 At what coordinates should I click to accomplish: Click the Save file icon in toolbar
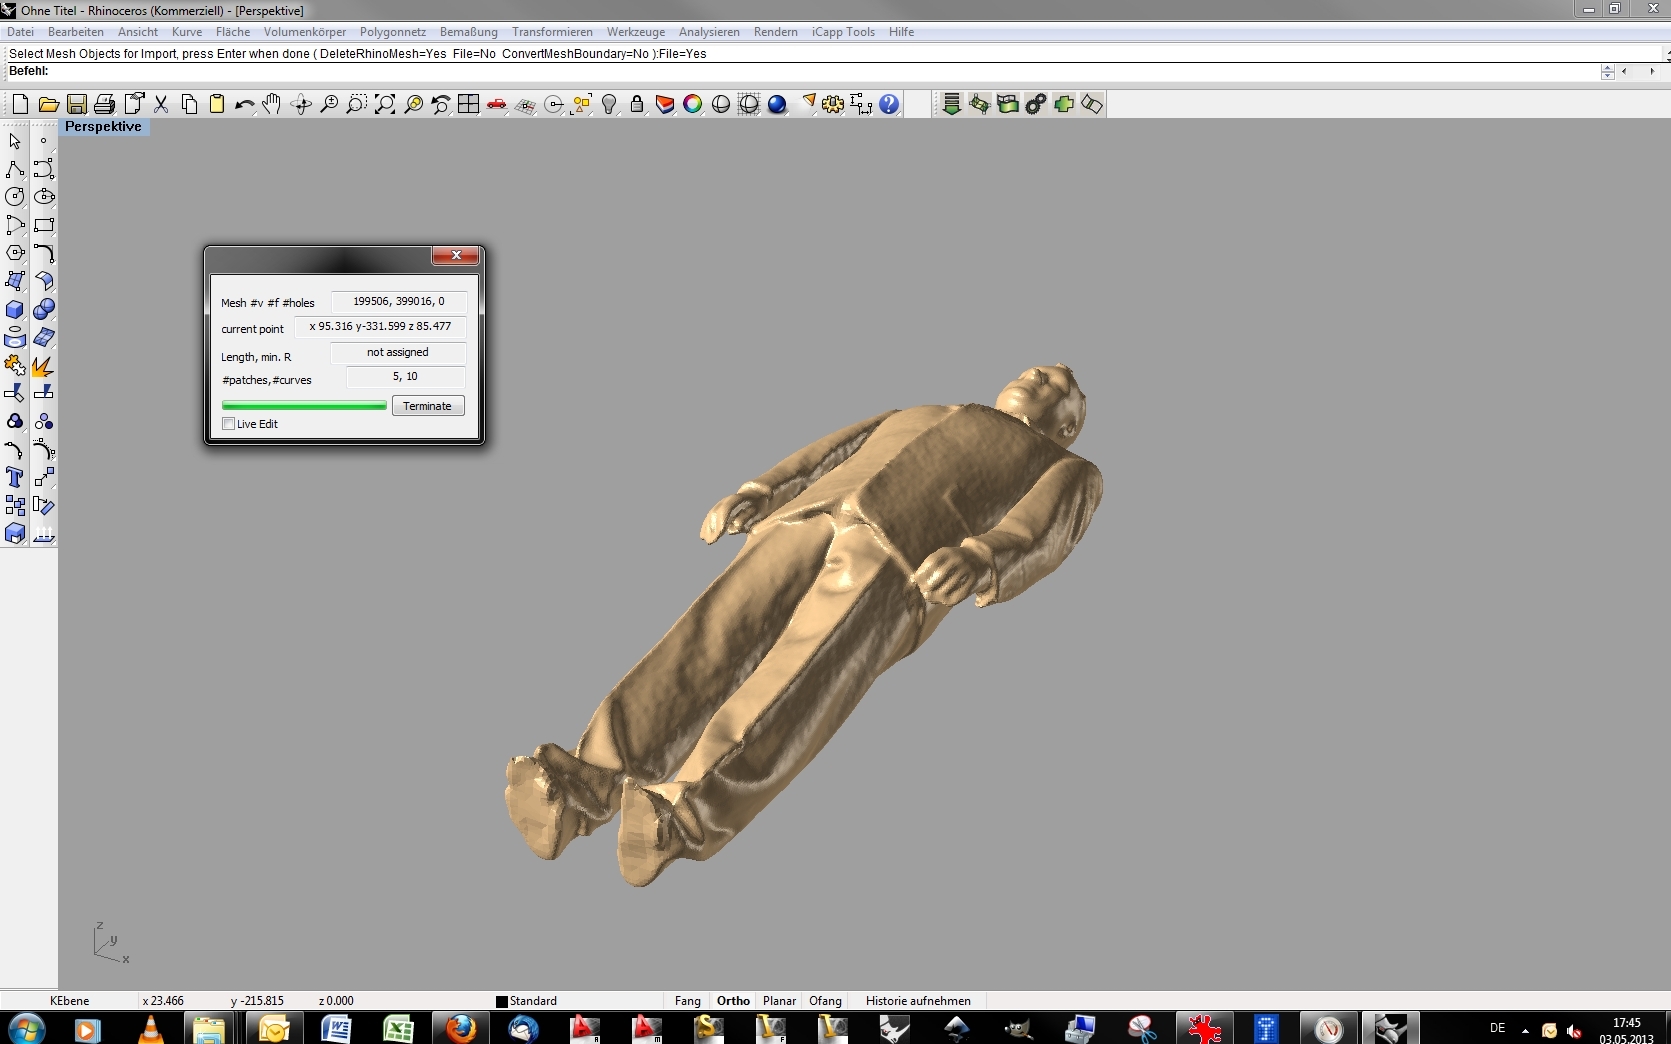[x=76, y=104]
